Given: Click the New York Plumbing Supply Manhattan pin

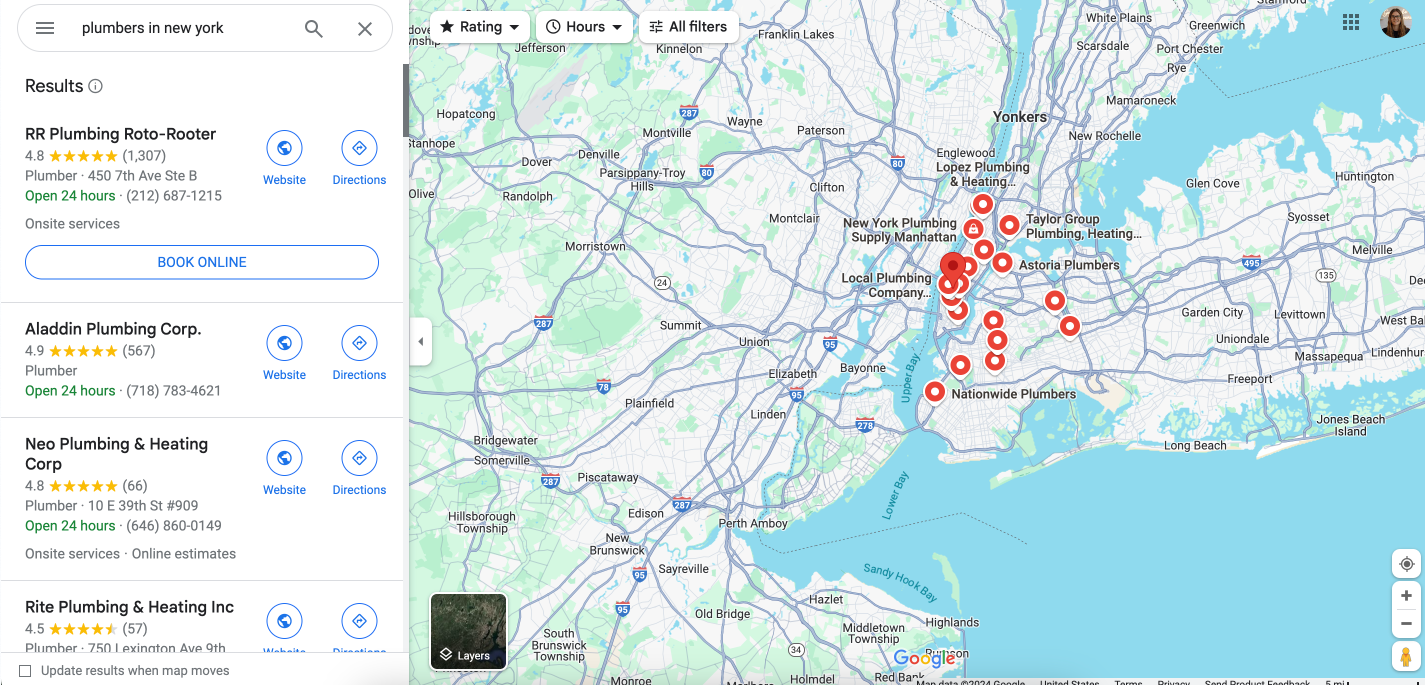Looking at the screenshot, I should (973, 229).
